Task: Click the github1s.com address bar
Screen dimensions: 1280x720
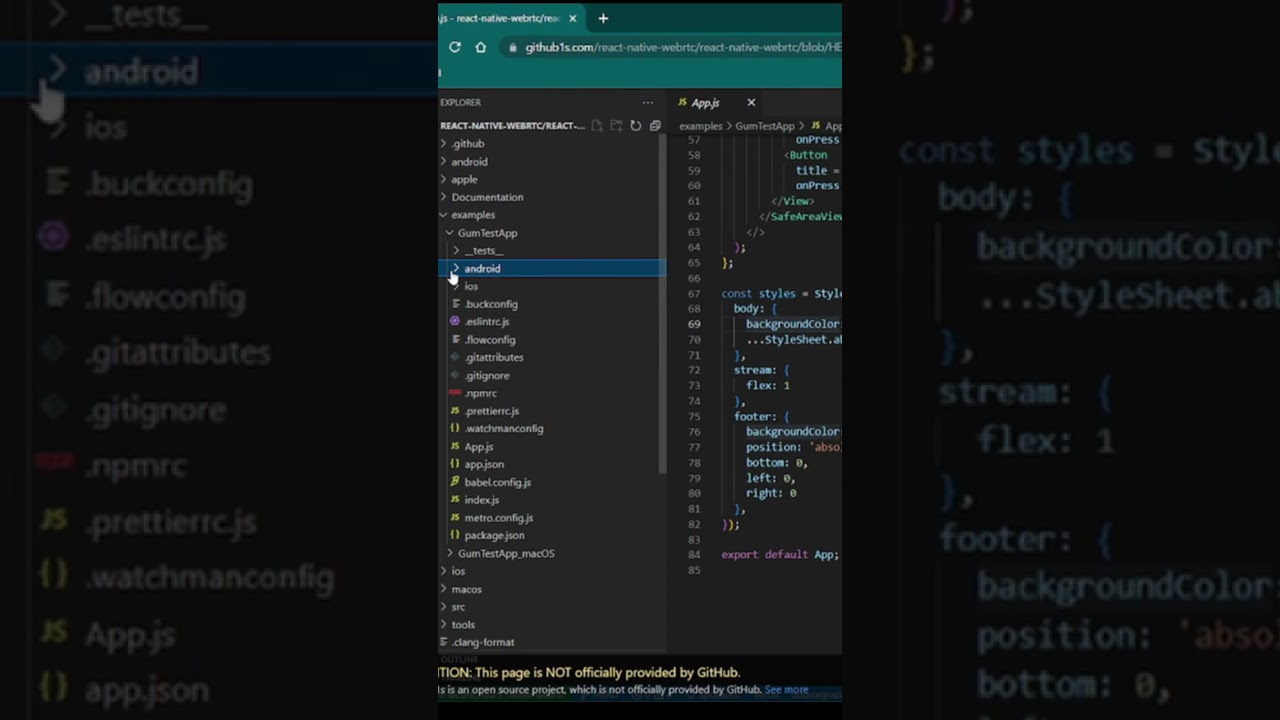Action: click(683, 47)
